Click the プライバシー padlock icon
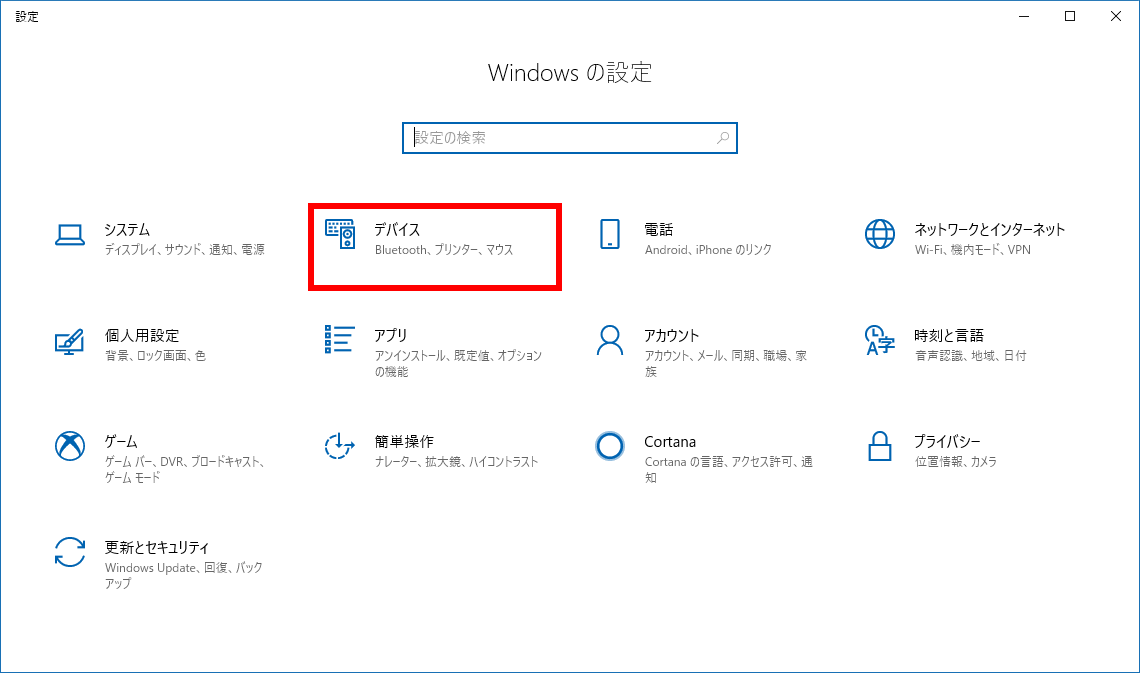Image resolution: width=1140 pixels, height=673 pixels. [880, 446]
